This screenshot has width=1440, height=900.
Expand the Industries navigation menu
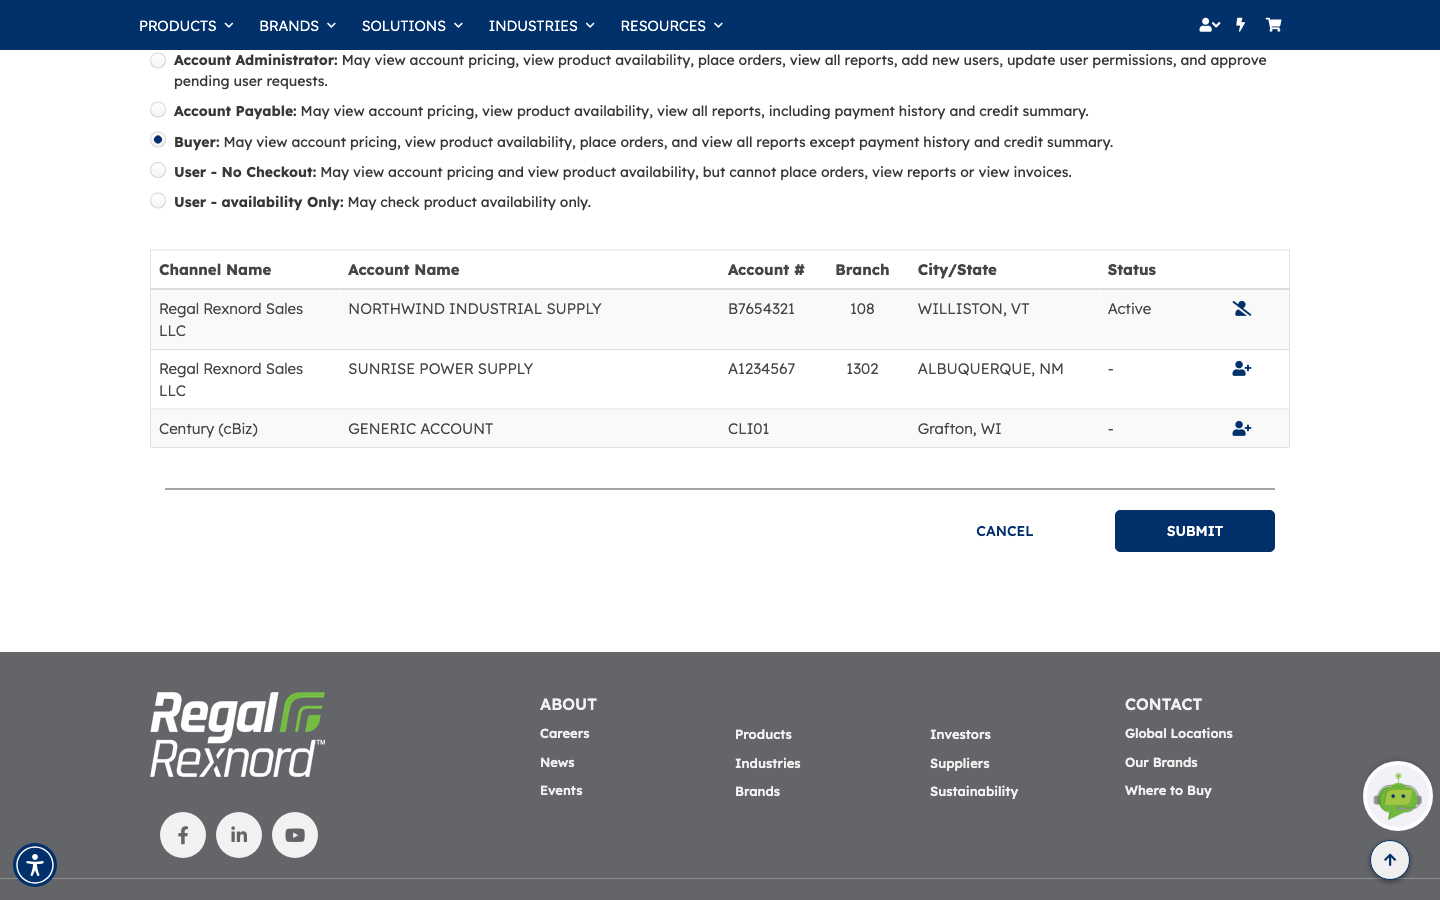pyautogui.click(x=541, y=25)
